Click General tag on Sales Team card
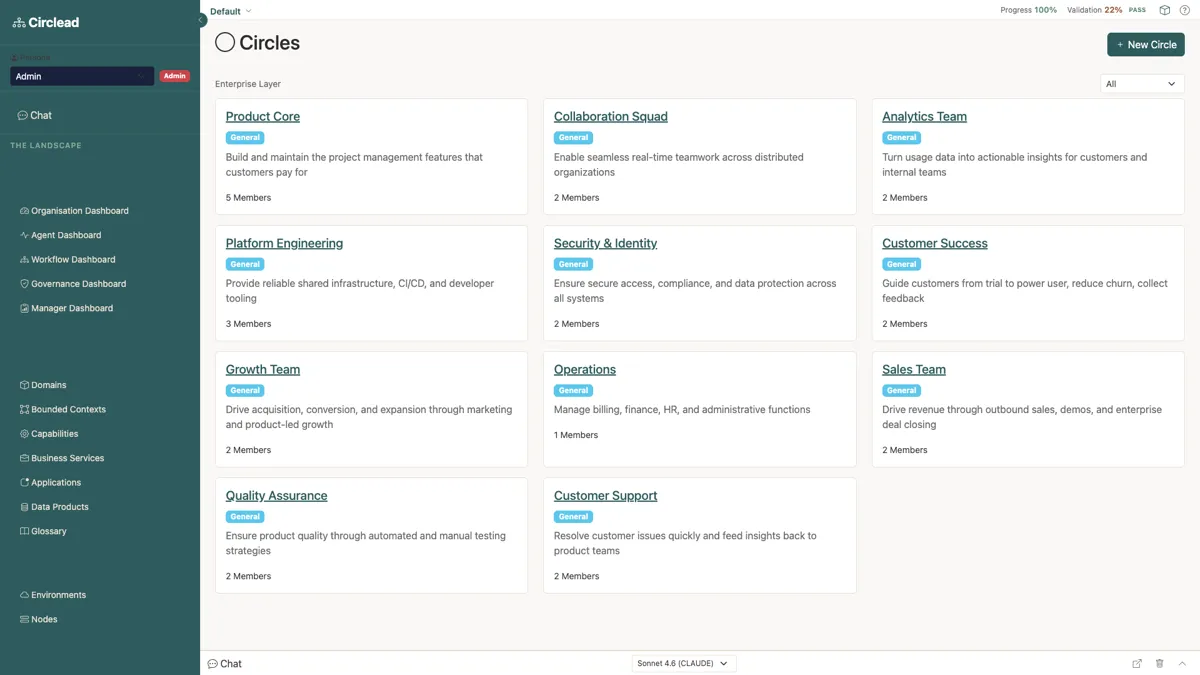Image resolution: width=1200 pixels, height=675 pixels. pos(901,391)
